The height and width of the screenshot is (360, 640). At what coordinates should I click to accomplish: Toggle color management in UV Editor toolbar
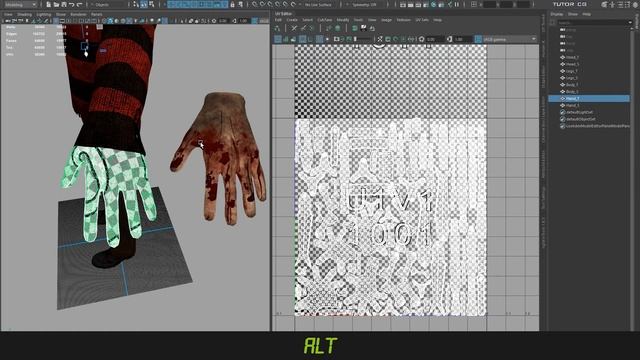pos(478,39)
